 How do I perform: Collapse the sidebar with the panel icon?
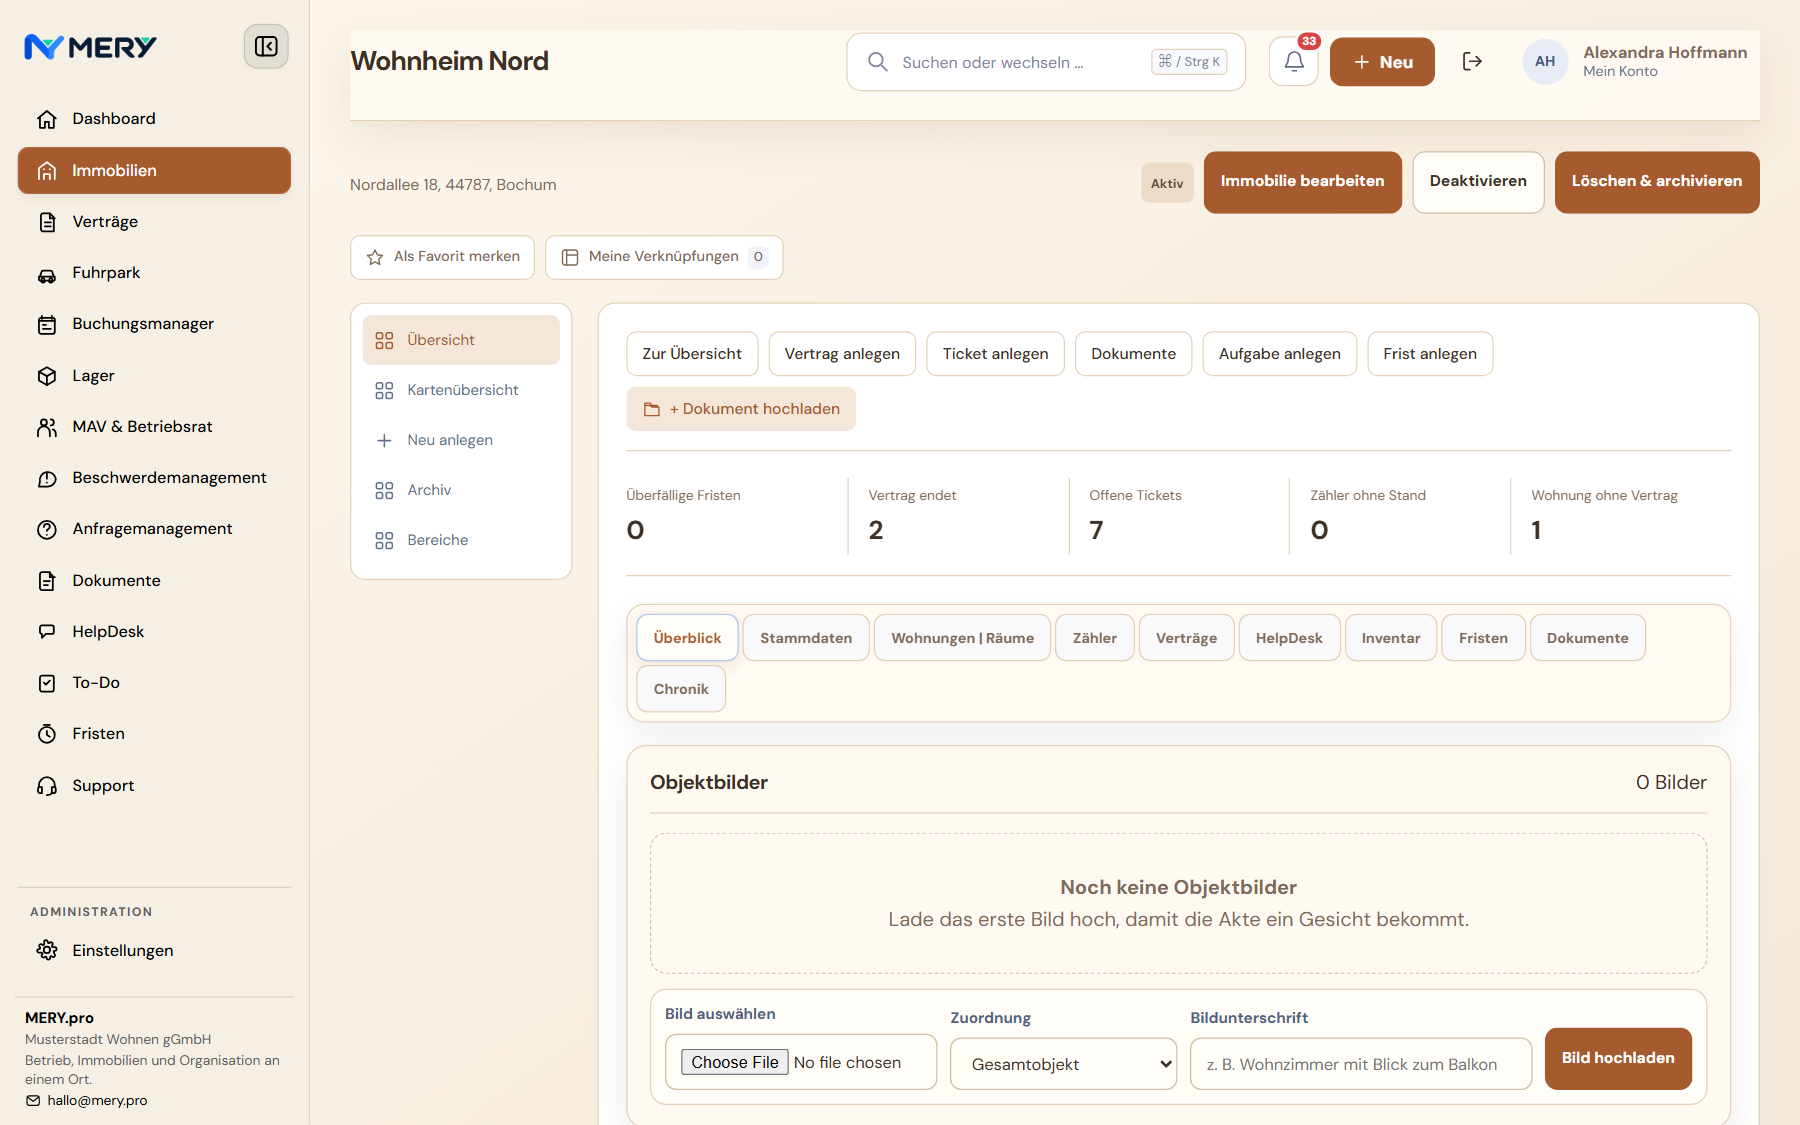point(266,47)
